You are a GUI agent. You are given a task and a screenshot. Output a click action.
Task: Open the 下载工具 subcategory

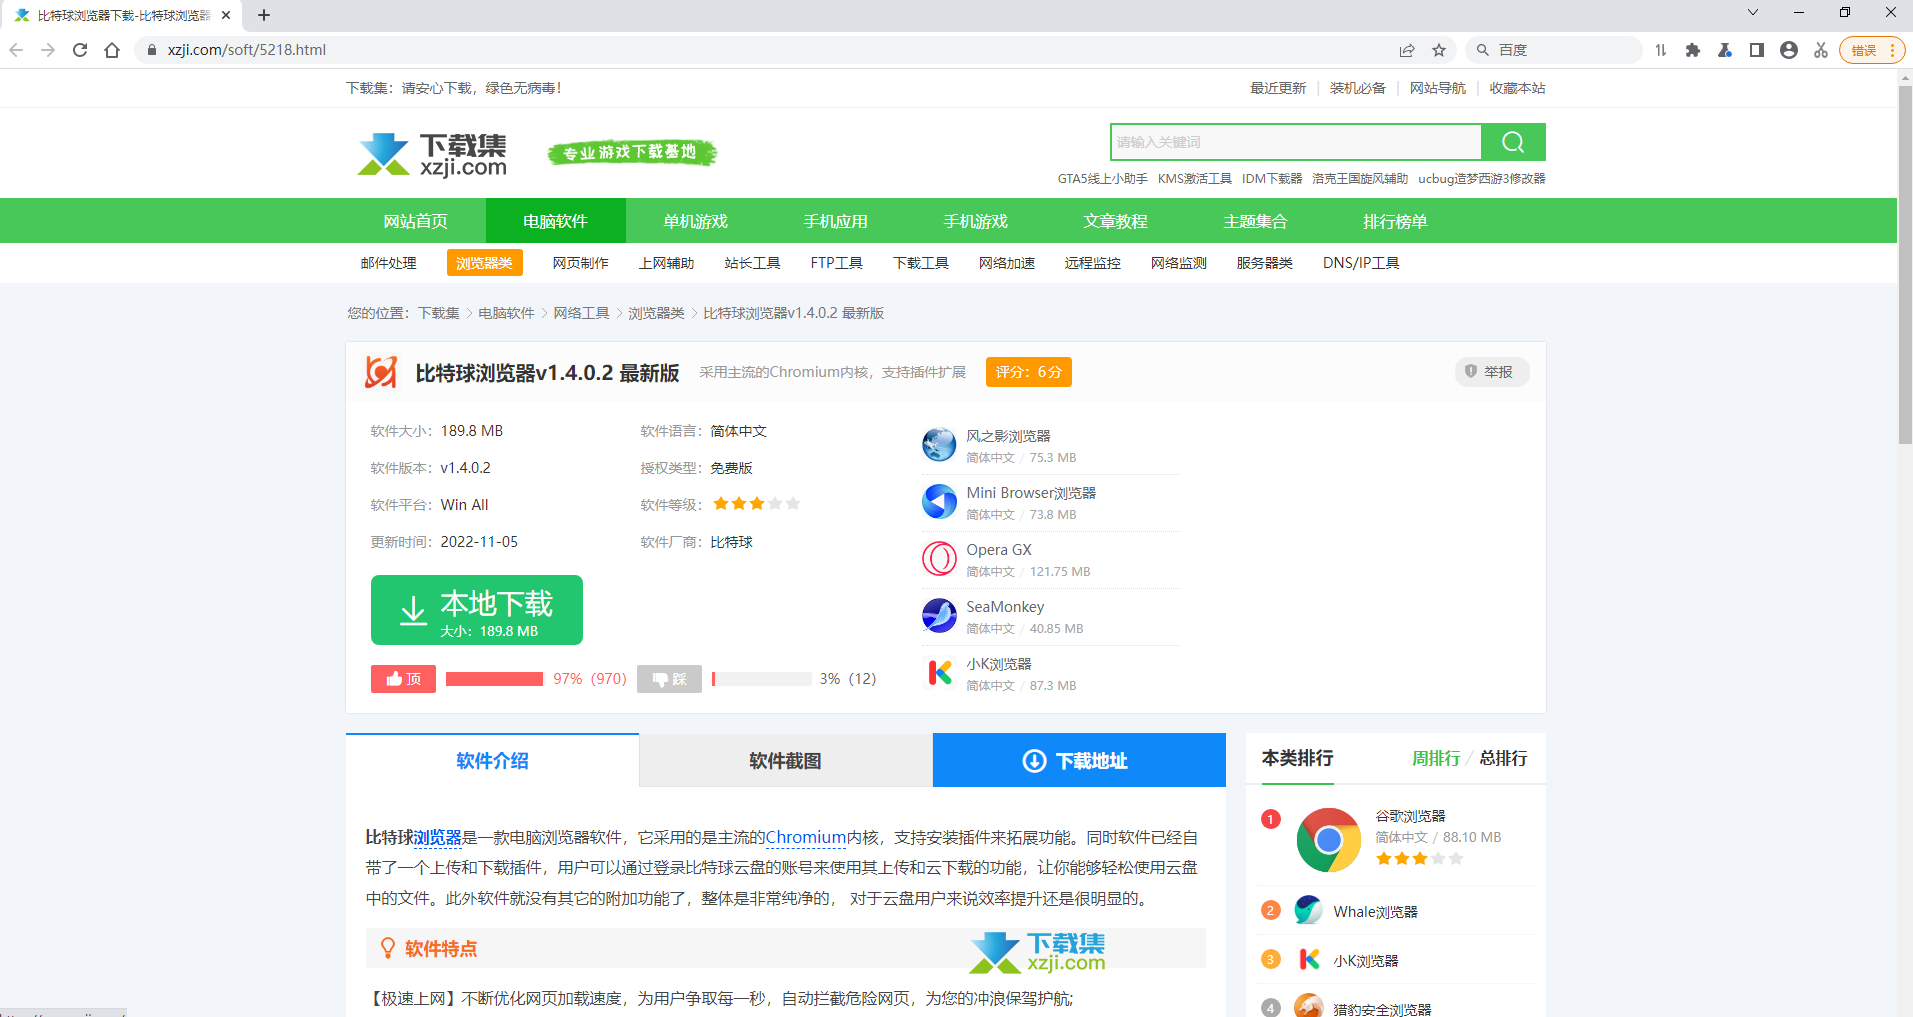(x=921, y=263)
